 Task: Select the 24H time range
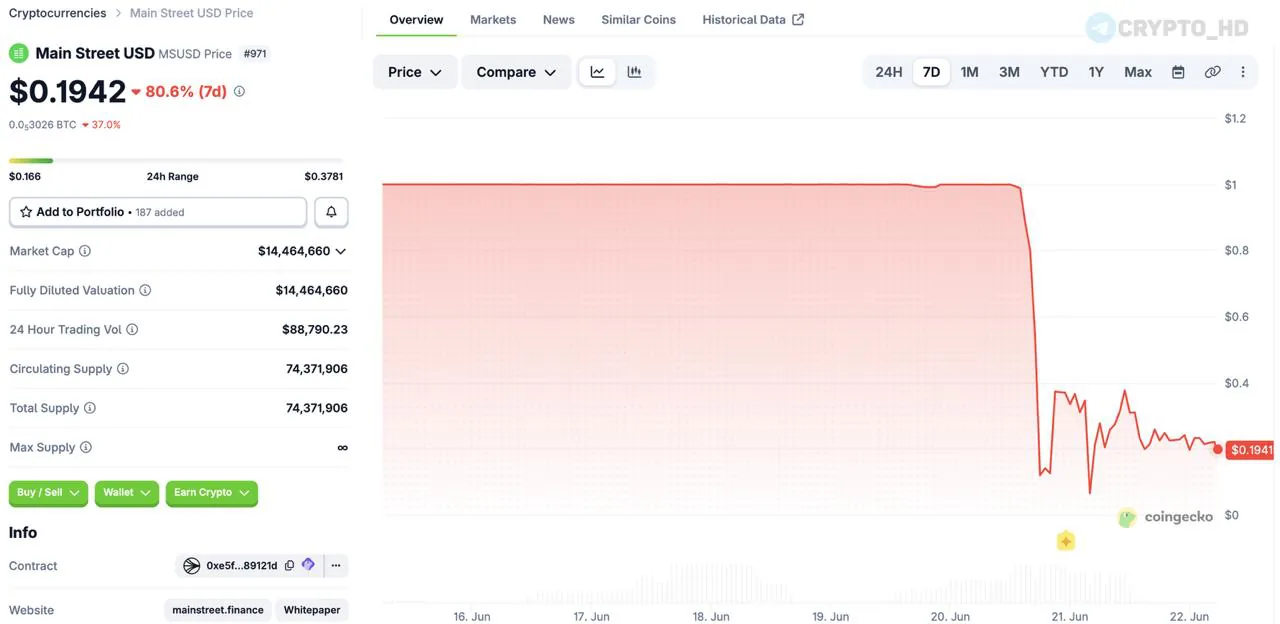889,72
